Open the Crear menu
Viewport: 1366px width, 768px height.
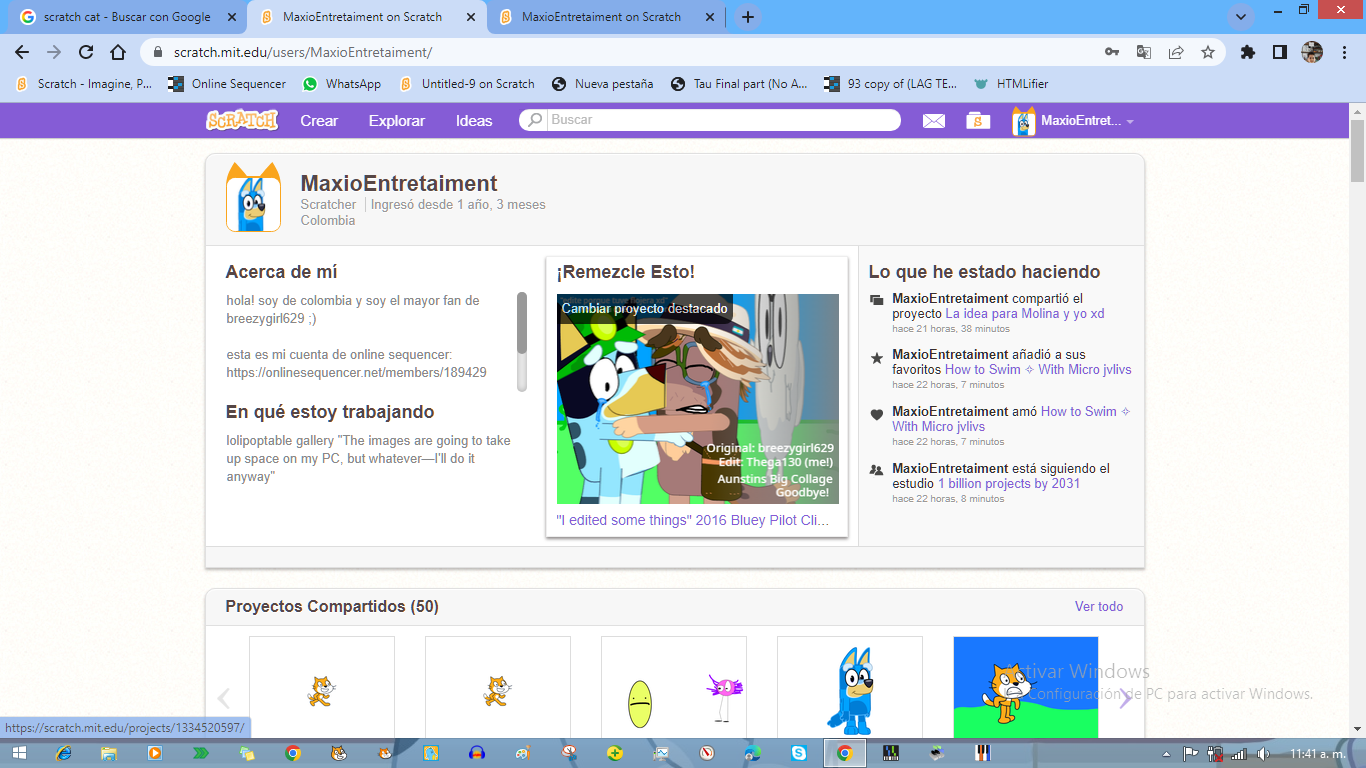click(319, 121)
